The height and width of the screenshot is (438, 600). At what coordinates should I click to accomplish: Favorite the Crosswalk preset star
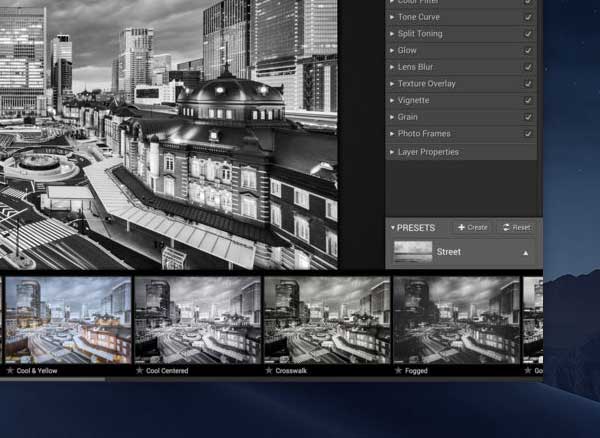pyautogui.click(x=269, y=370)
